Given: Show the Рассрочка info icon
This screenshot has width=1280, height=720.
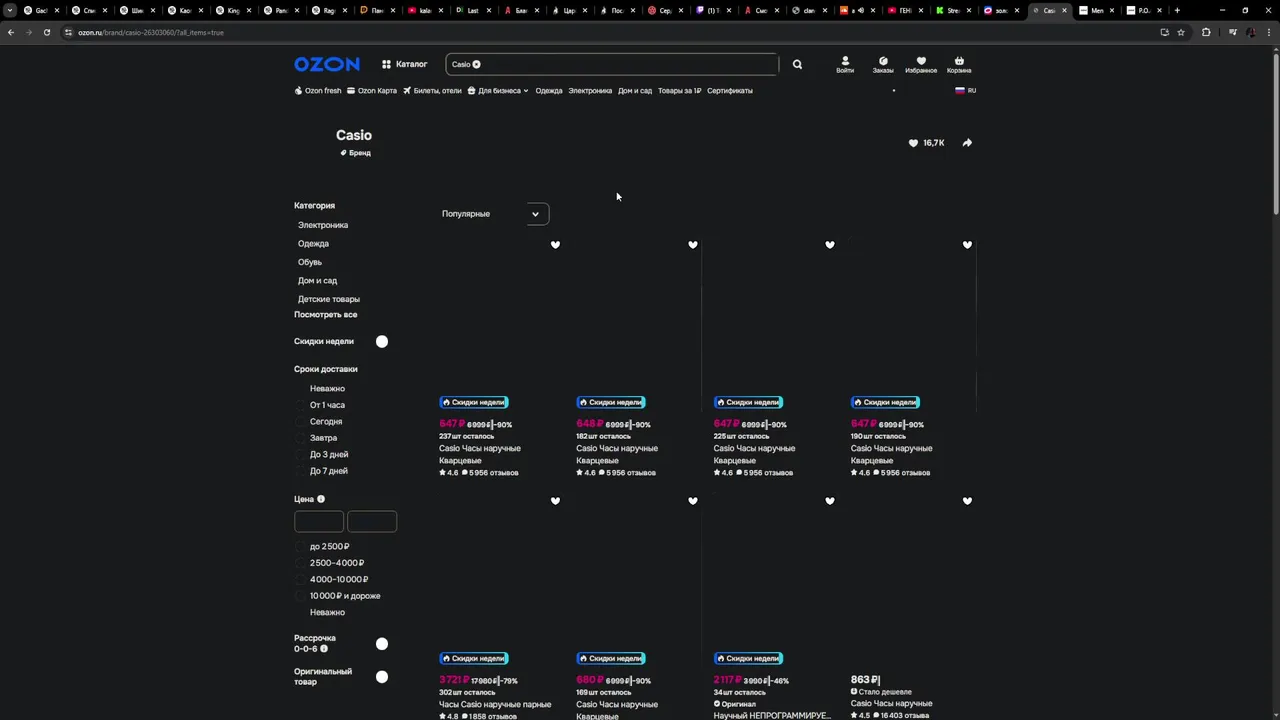Looking at the screenshot, I should 323,649.
